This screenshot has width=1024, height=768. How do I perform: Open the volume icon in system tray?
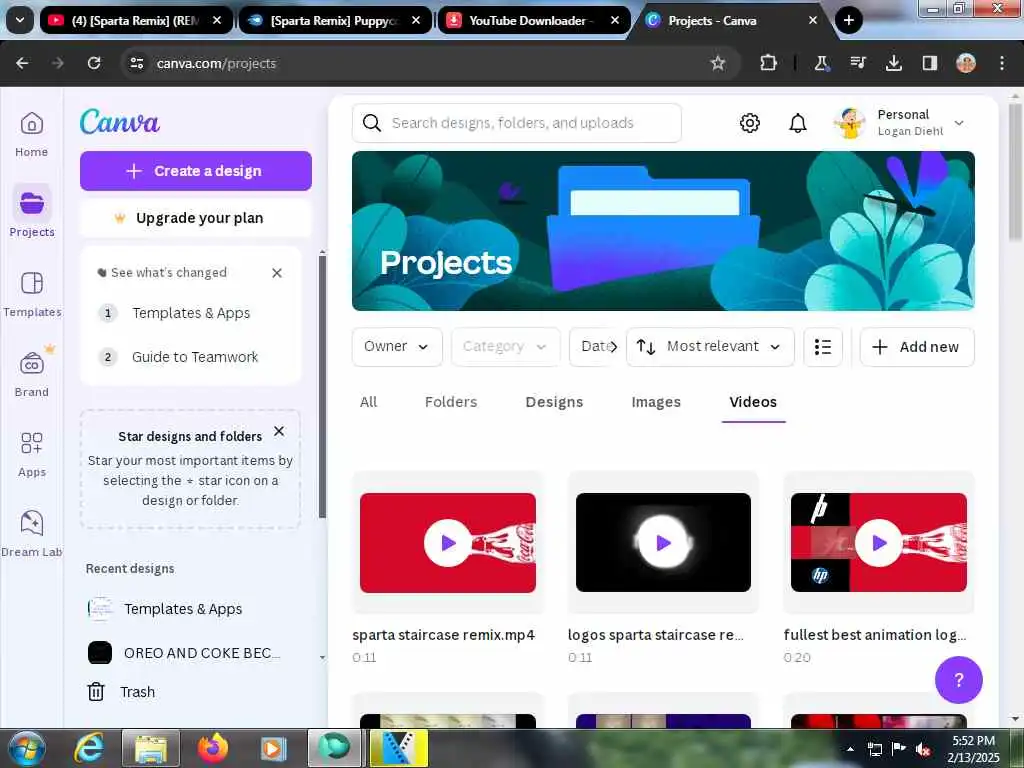923,749
